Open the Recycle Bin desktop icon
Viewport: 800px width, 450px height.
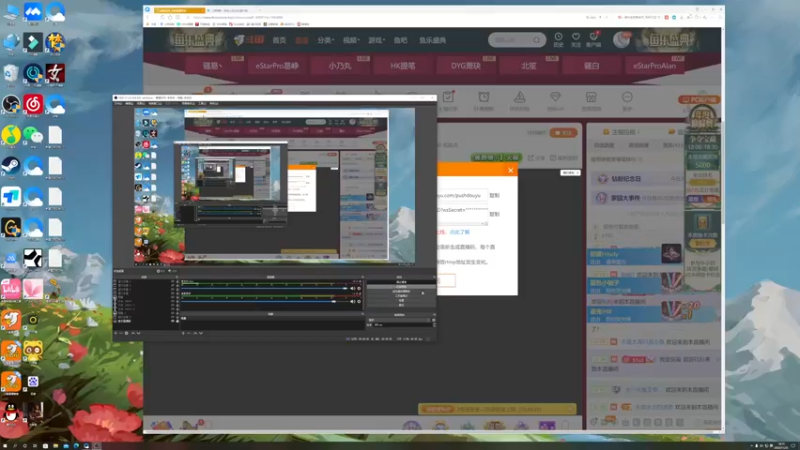coord(11,73)
